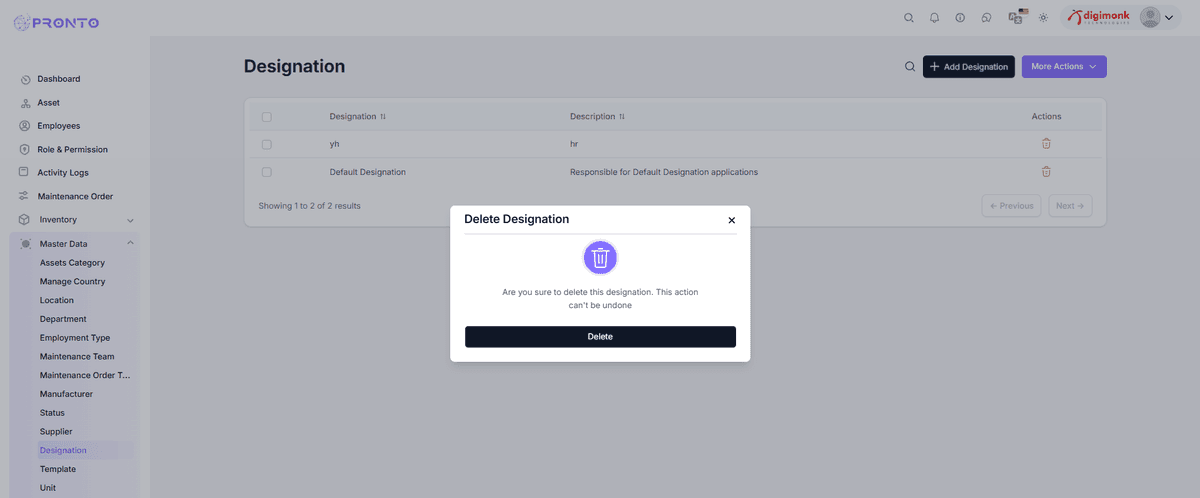Delete the 'yh' designation row
The height and width of the screenshot is (498, 1200).
(1046, 144)
